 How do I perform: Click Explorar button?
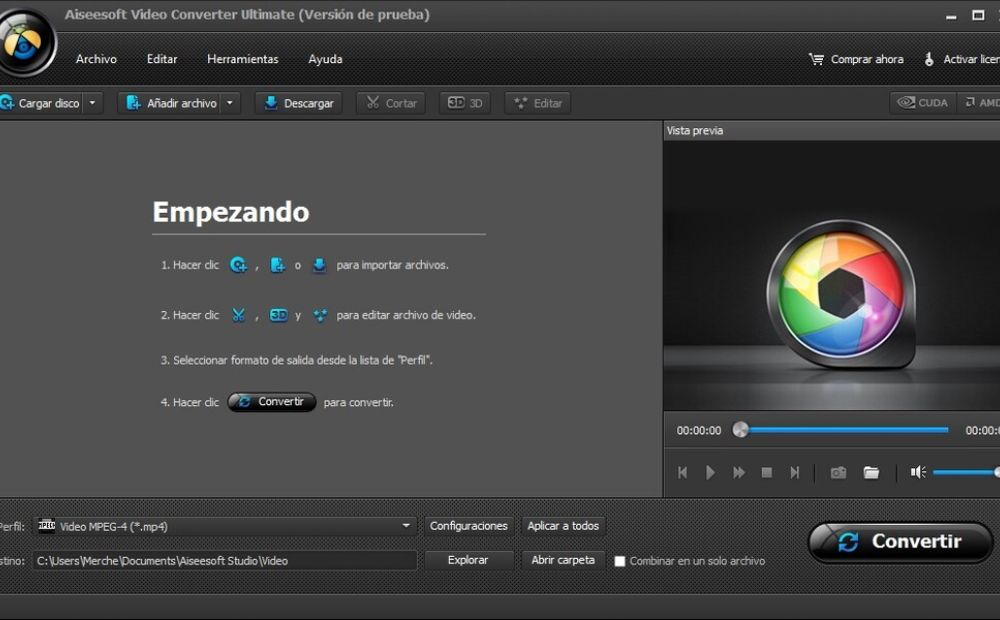pyautogui.click(x=469, y=560)
